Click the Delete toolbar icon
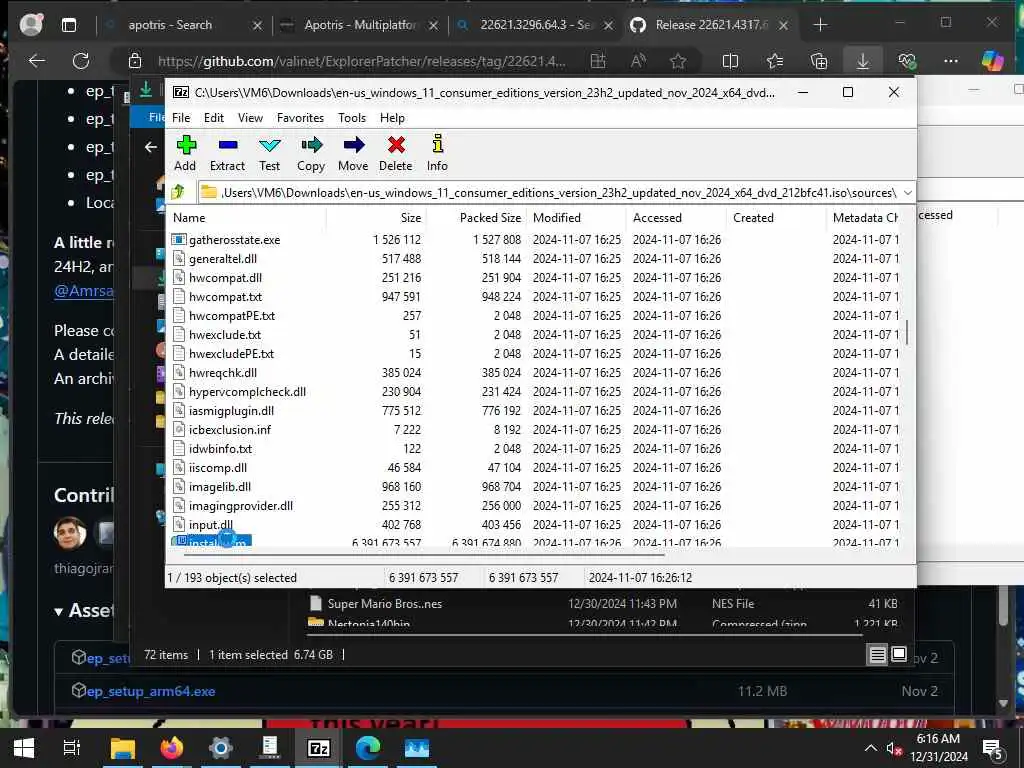 pos(396,153)
